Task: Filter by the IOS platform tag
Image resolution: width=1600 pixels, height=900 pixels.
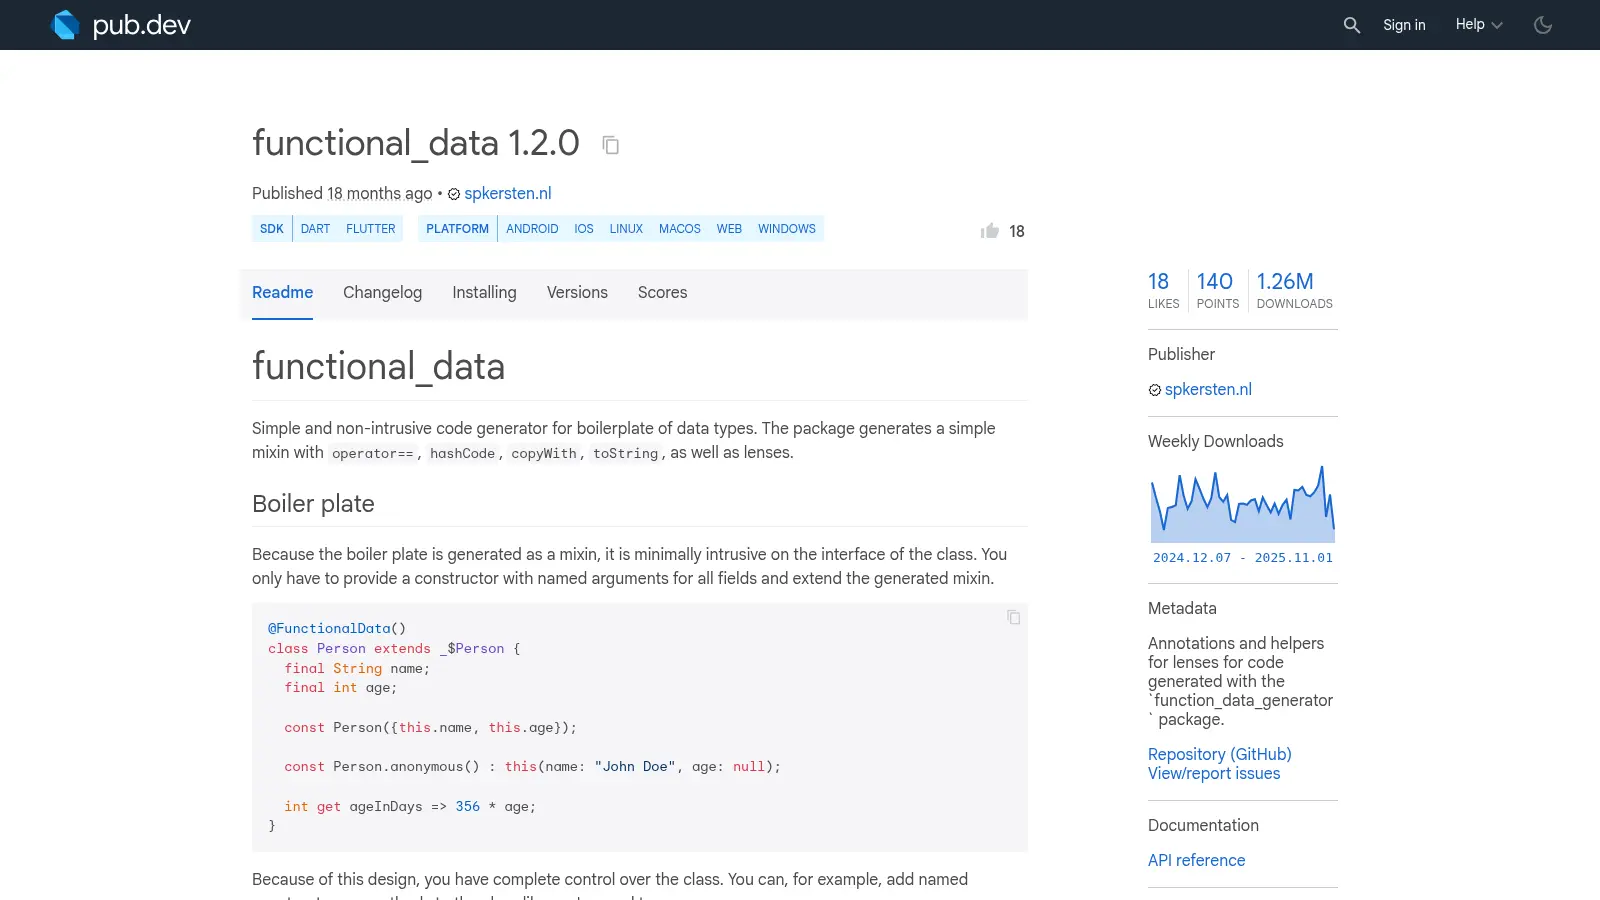Action: coord(584,229)
